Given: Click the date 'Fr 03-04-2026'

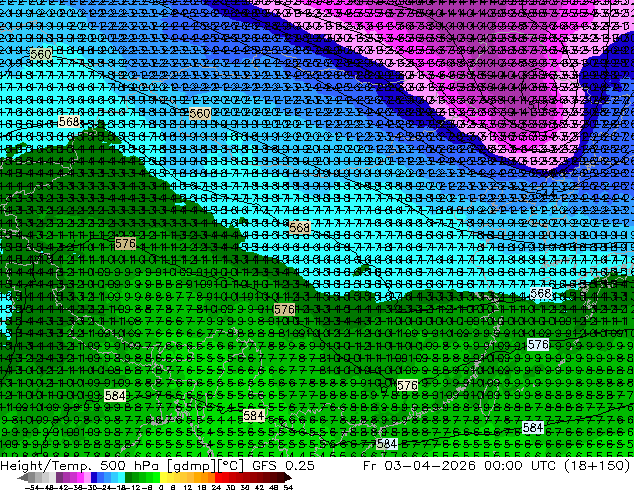Looking at the screenshot, I should tap(419, 466).
